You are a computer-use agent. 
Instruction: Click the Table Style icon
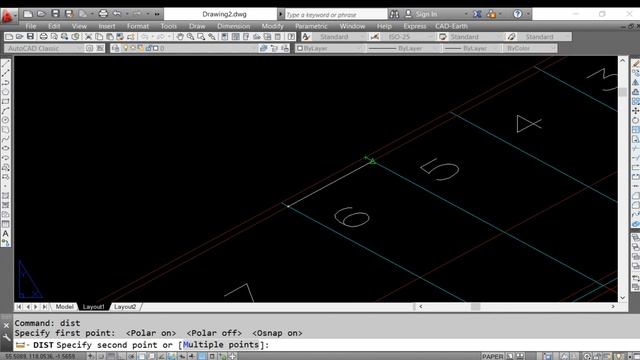tap(442, 37)
